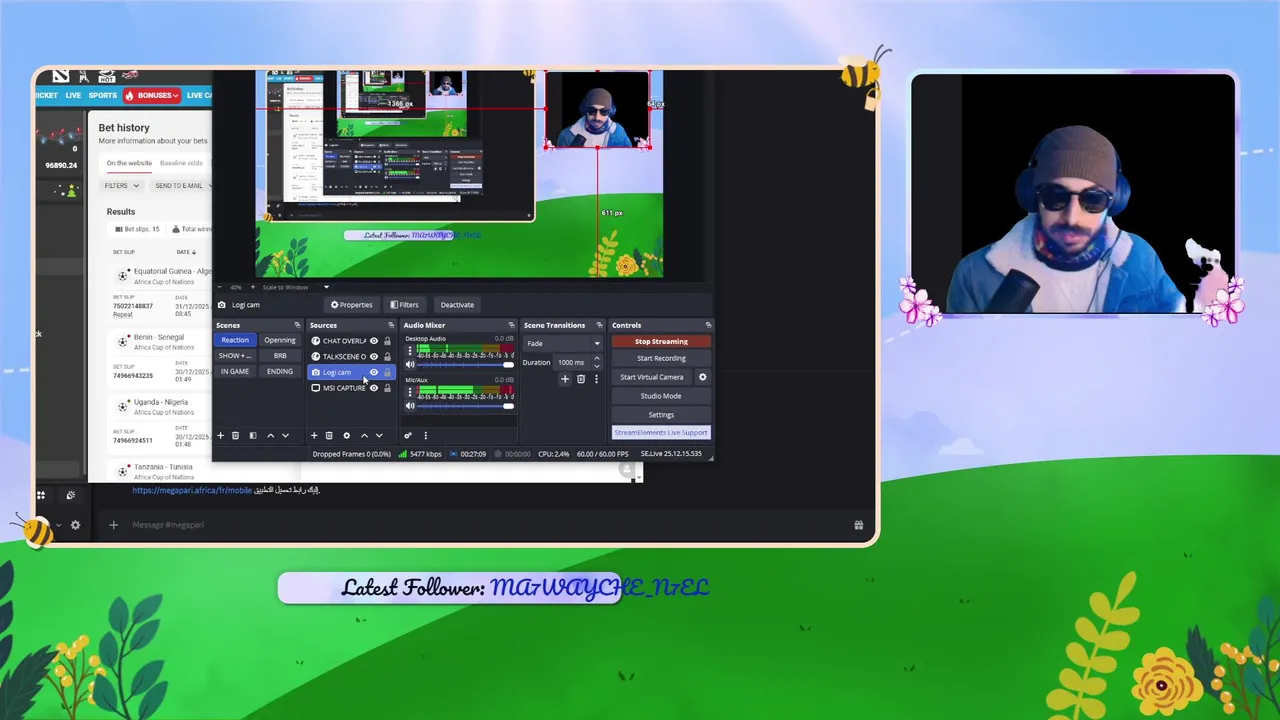Toggle lock on CHAT OVERLAY source
The height and width of the screenshot is (720, 1280).
pyautogui.click(x=387, y=341)
